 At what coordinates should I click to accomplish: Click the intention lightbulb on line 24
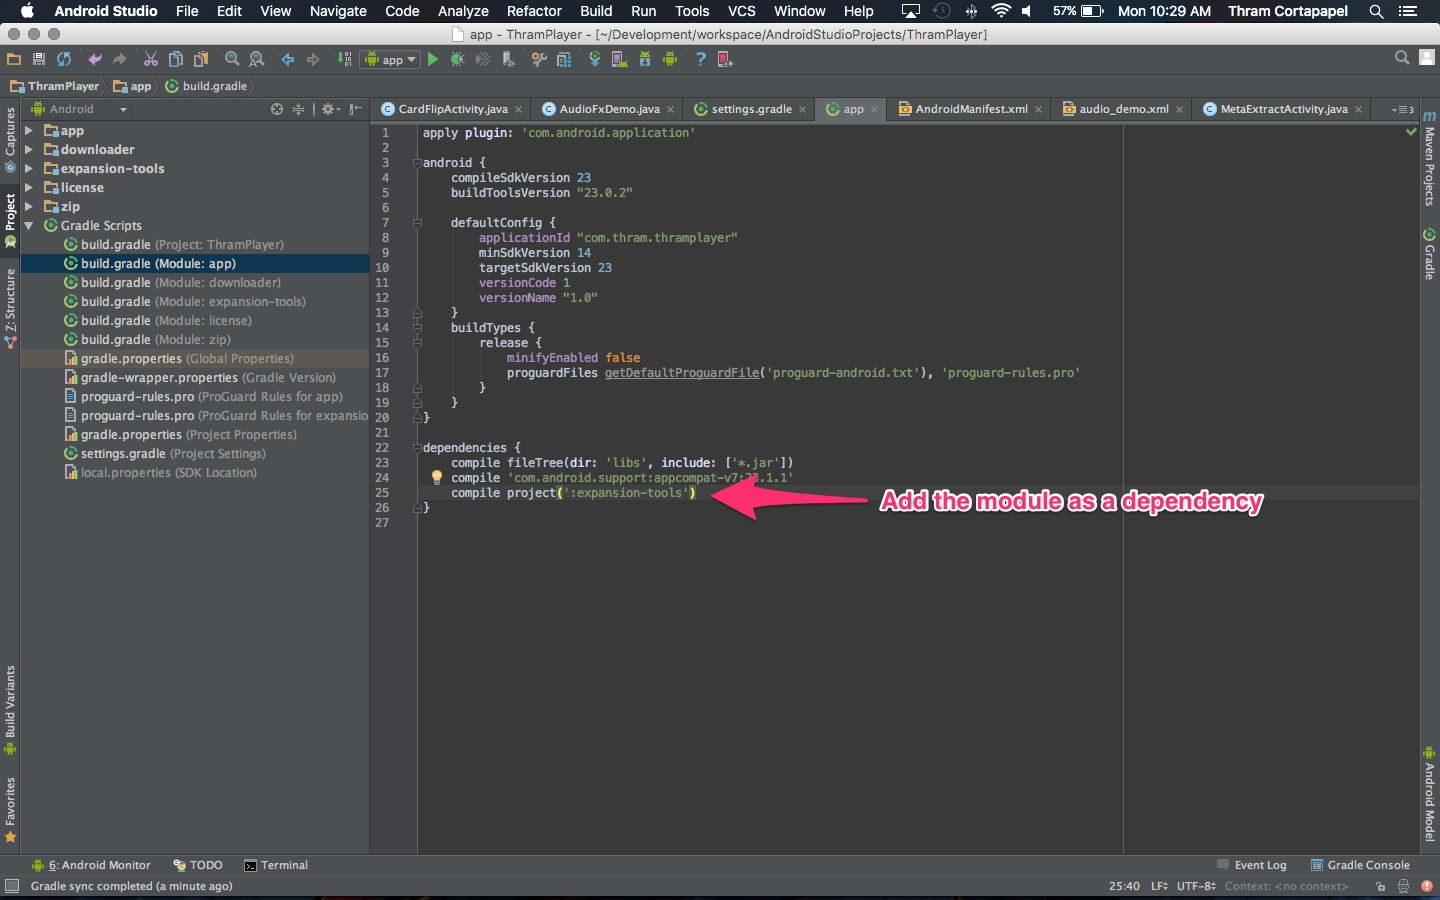click(x=437, y=477)
